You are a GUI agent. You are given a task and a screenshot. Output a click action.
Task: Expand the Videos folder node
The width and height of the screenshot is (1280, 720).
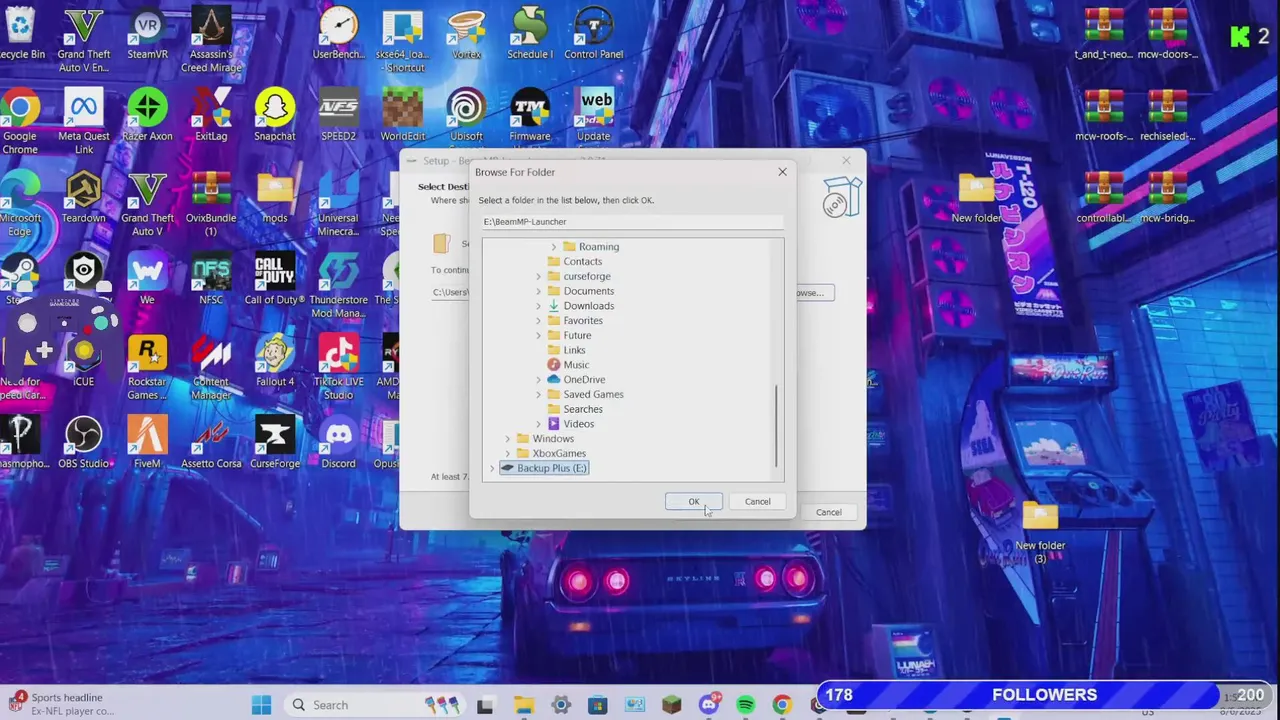(x=539, y=424)
